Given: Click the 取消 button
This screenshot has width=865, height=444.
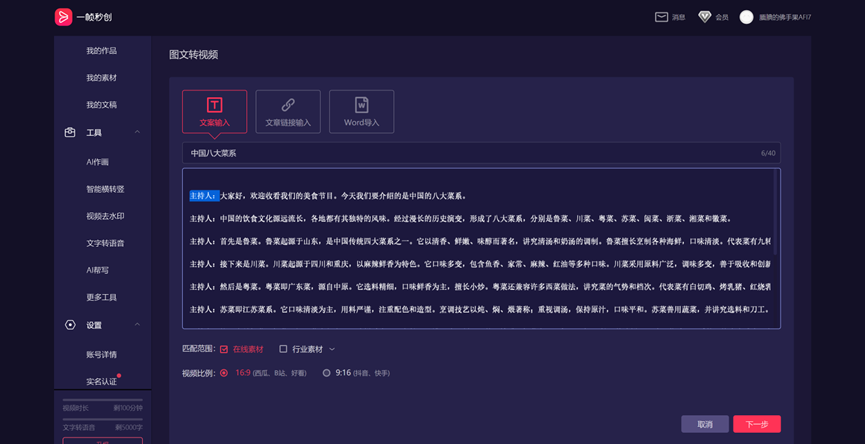Looking at the screenshot, I should click(705, 424).
